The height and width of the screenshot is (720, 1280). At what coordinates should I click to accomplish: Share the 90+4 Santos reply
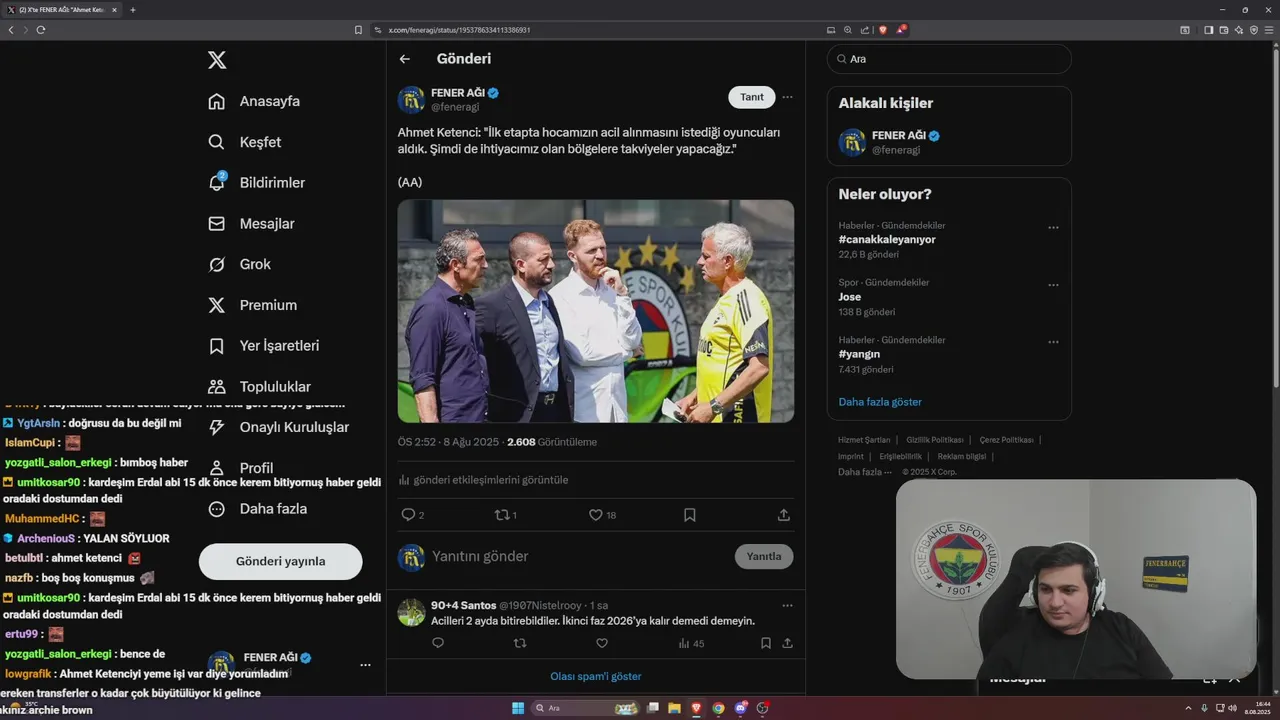pyautogui.click(x=787, y=643)
